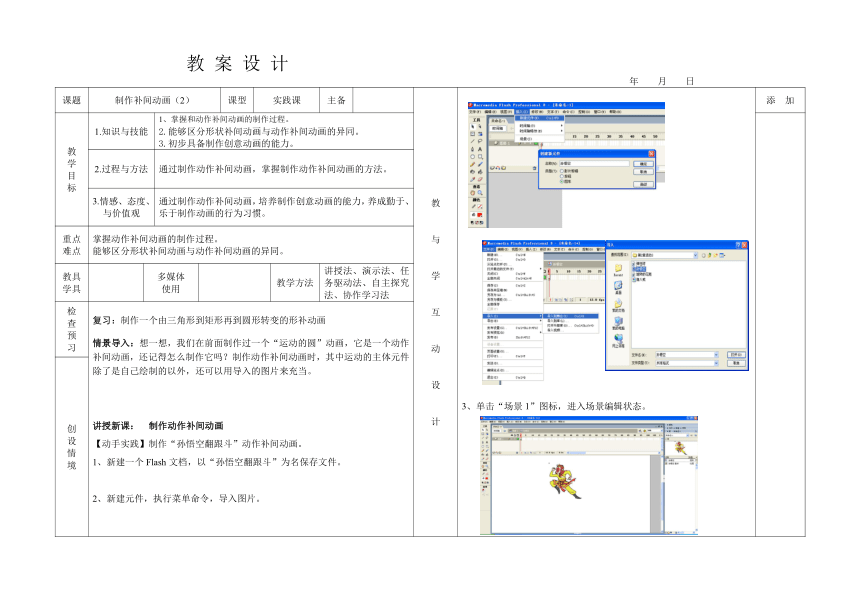The width and height of the screenshot is (860, 589).
Task: Click the 2.过程与方法 cell
Action: click(121, 169)
